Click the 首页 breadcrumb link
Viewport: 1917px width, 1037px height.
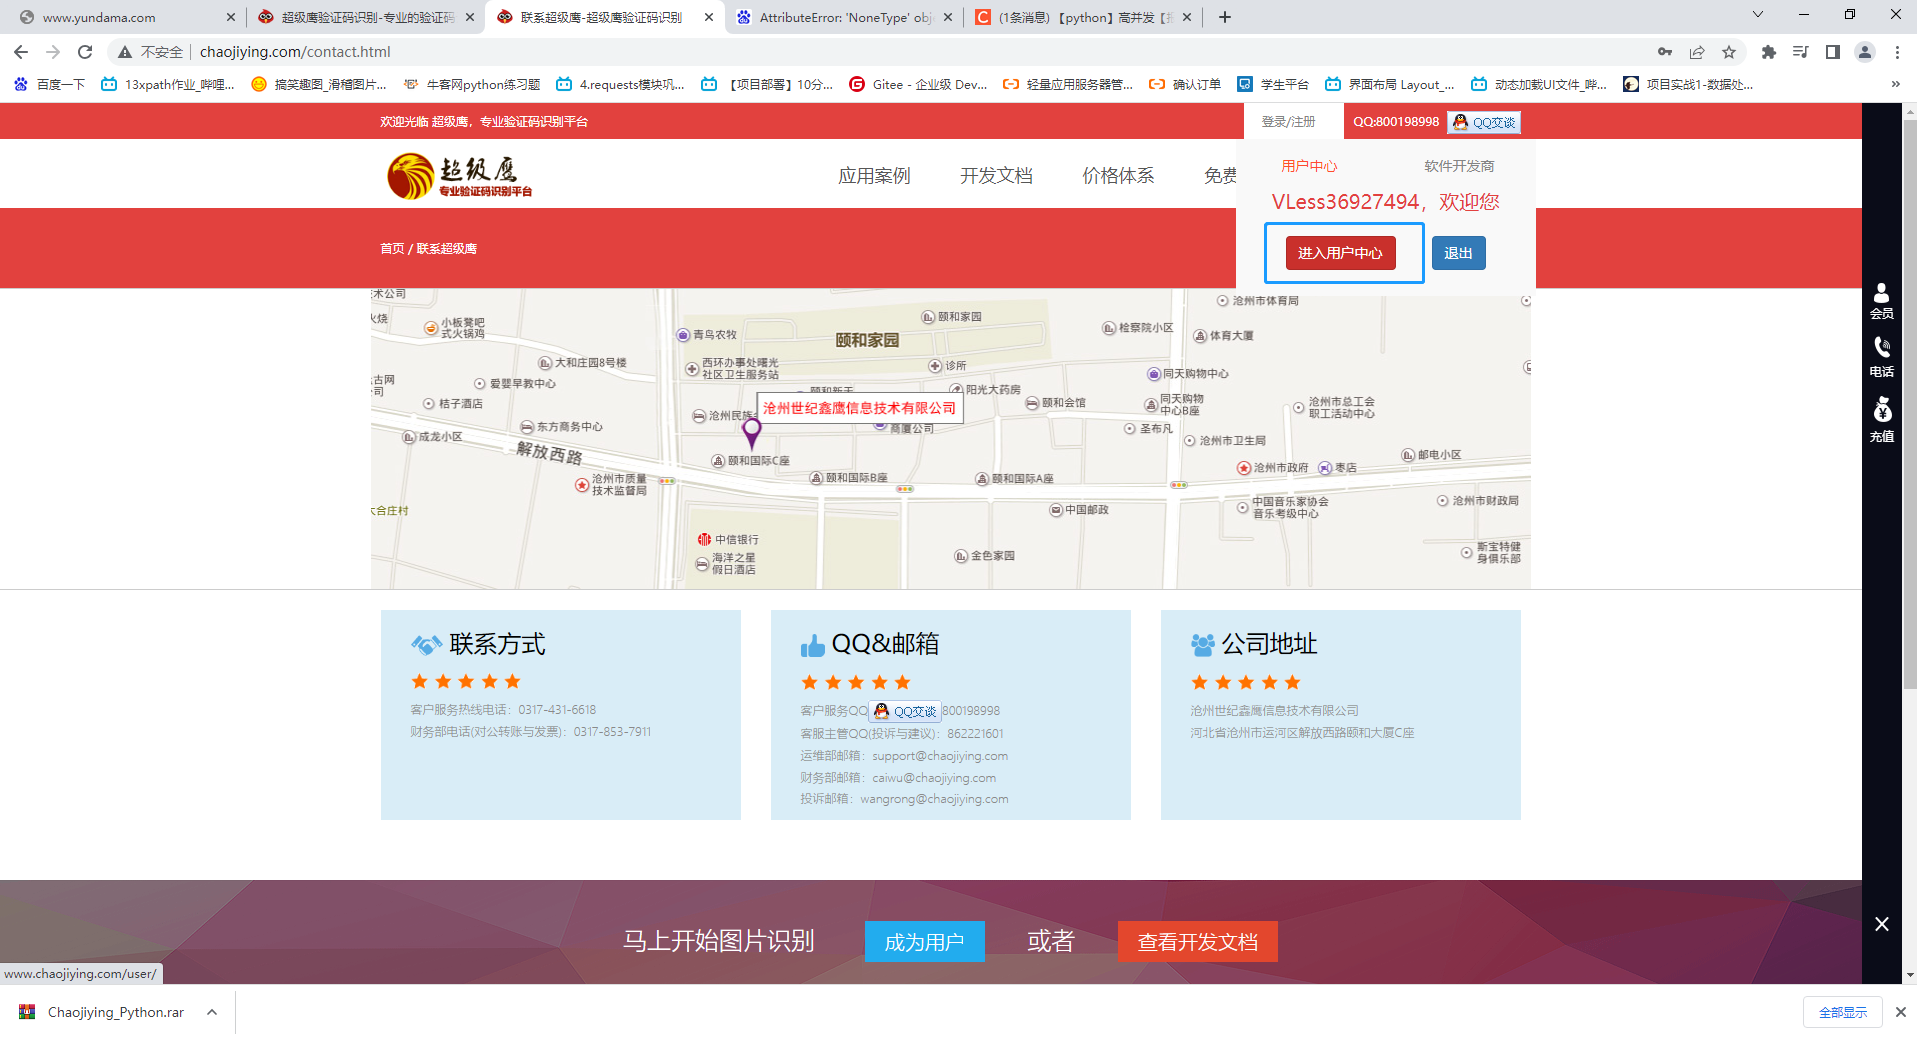coord(392,249)
